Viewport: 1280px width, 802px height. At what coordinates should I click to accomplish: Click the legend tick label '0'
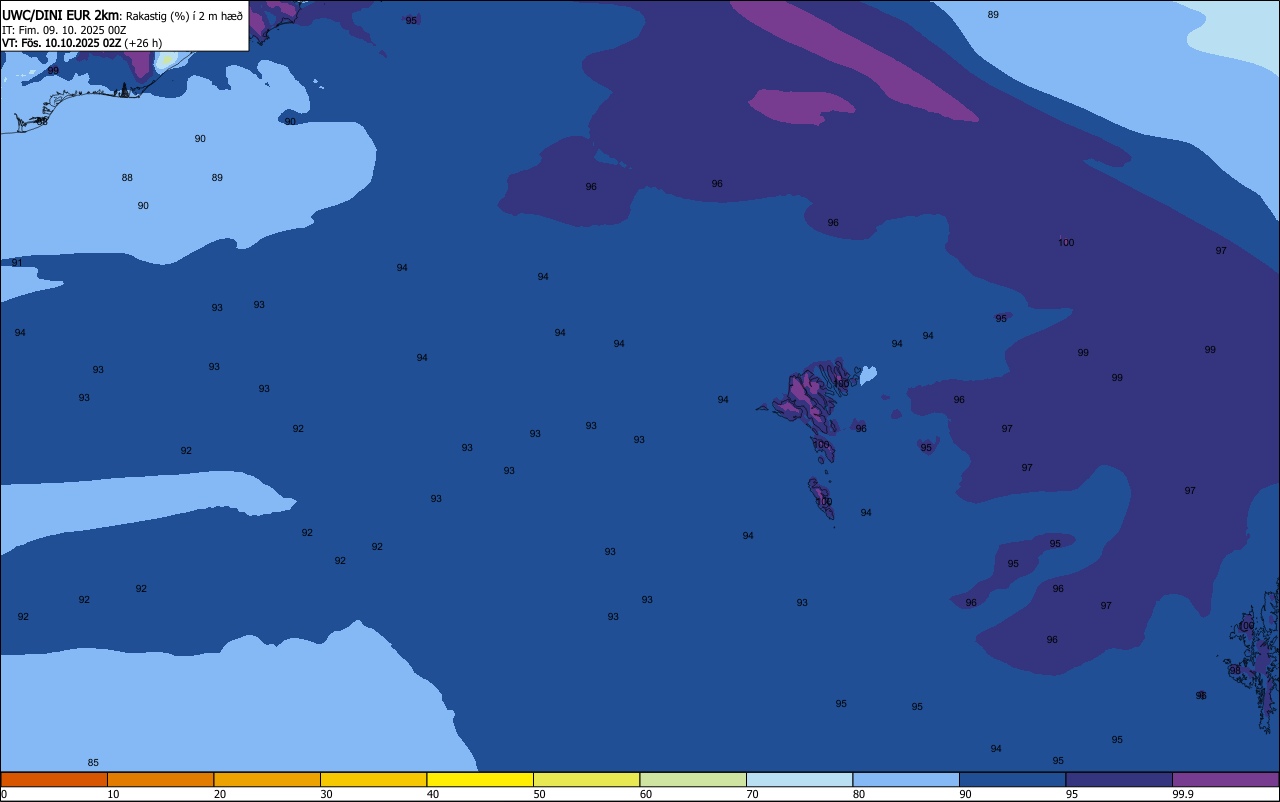pyautogui.click(x=4, y=794)
